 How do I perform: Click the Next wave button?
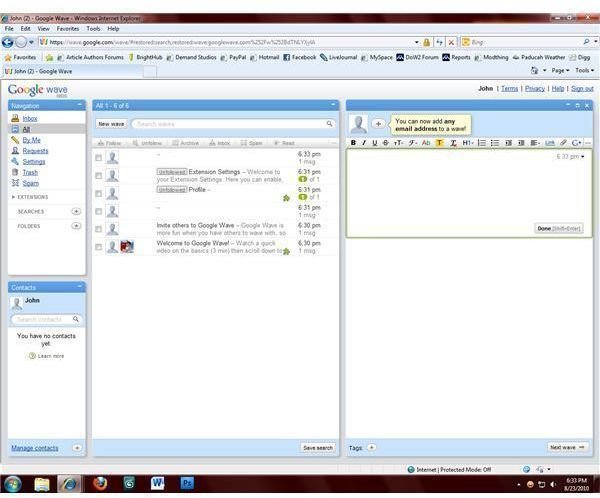(x=567, y=447)
